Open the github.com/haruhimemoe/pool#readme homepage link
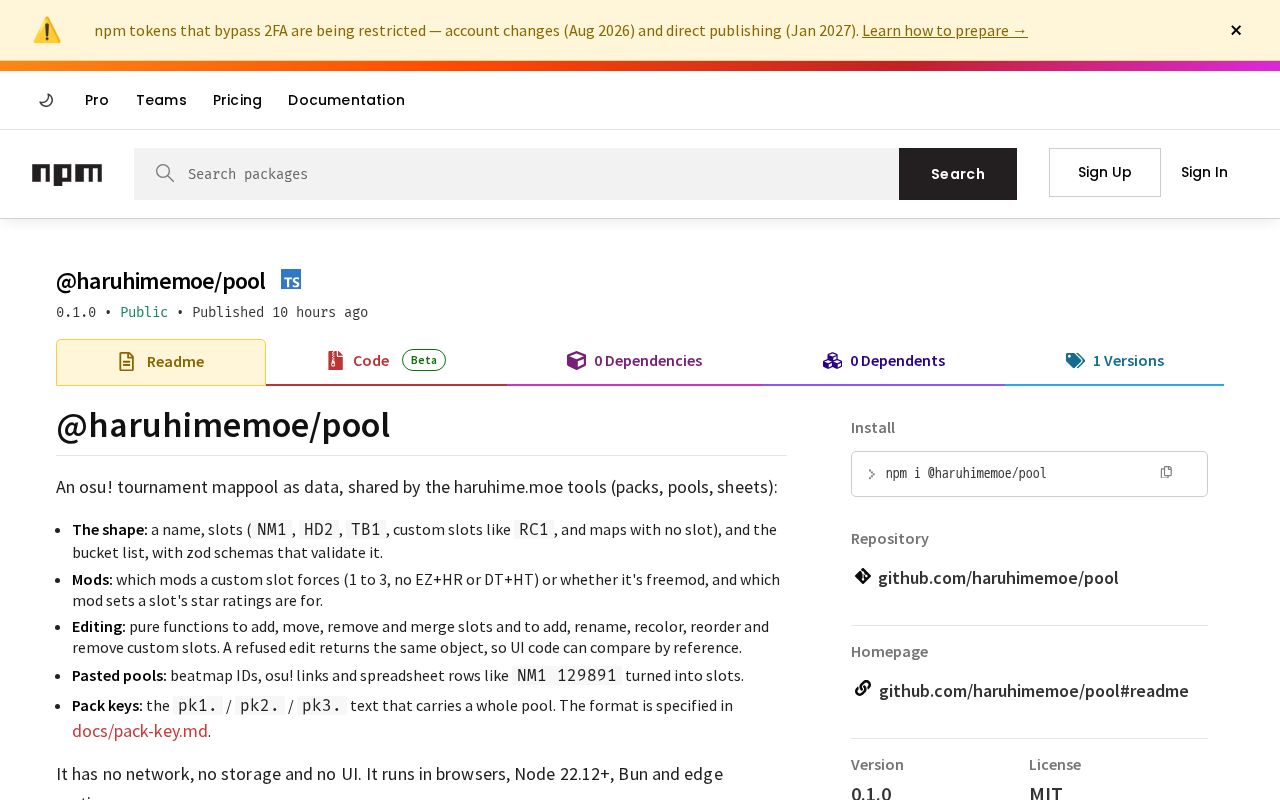 pos(1034,691)
